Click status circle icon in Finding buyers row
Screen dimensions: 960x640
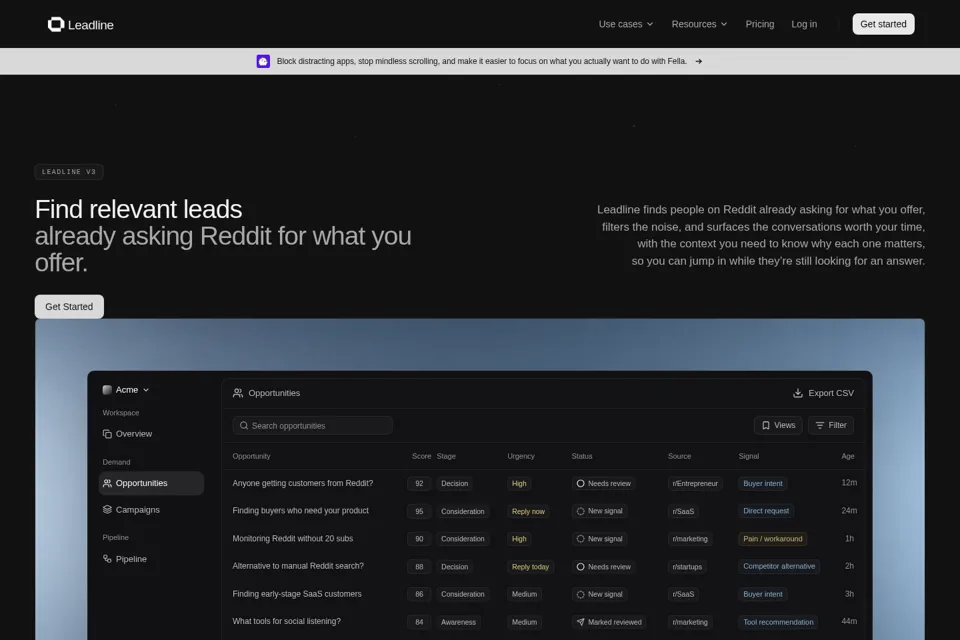point(580,511)
